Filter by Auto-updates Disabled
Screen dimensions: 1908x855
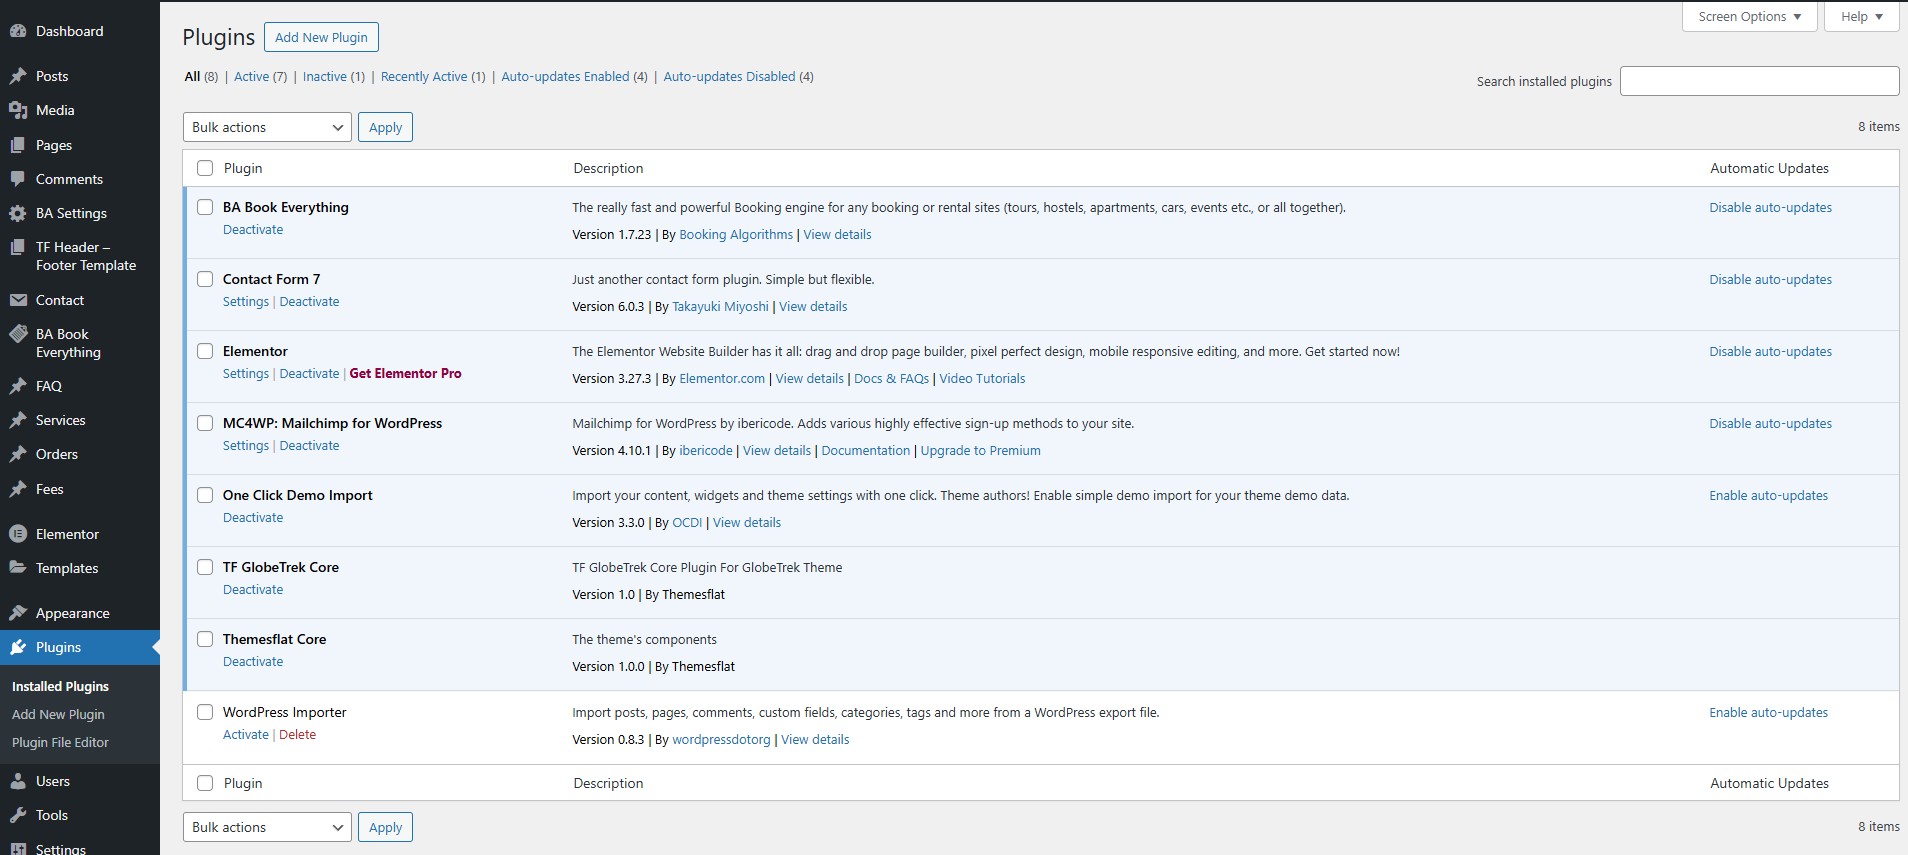(x=729, y=76)
